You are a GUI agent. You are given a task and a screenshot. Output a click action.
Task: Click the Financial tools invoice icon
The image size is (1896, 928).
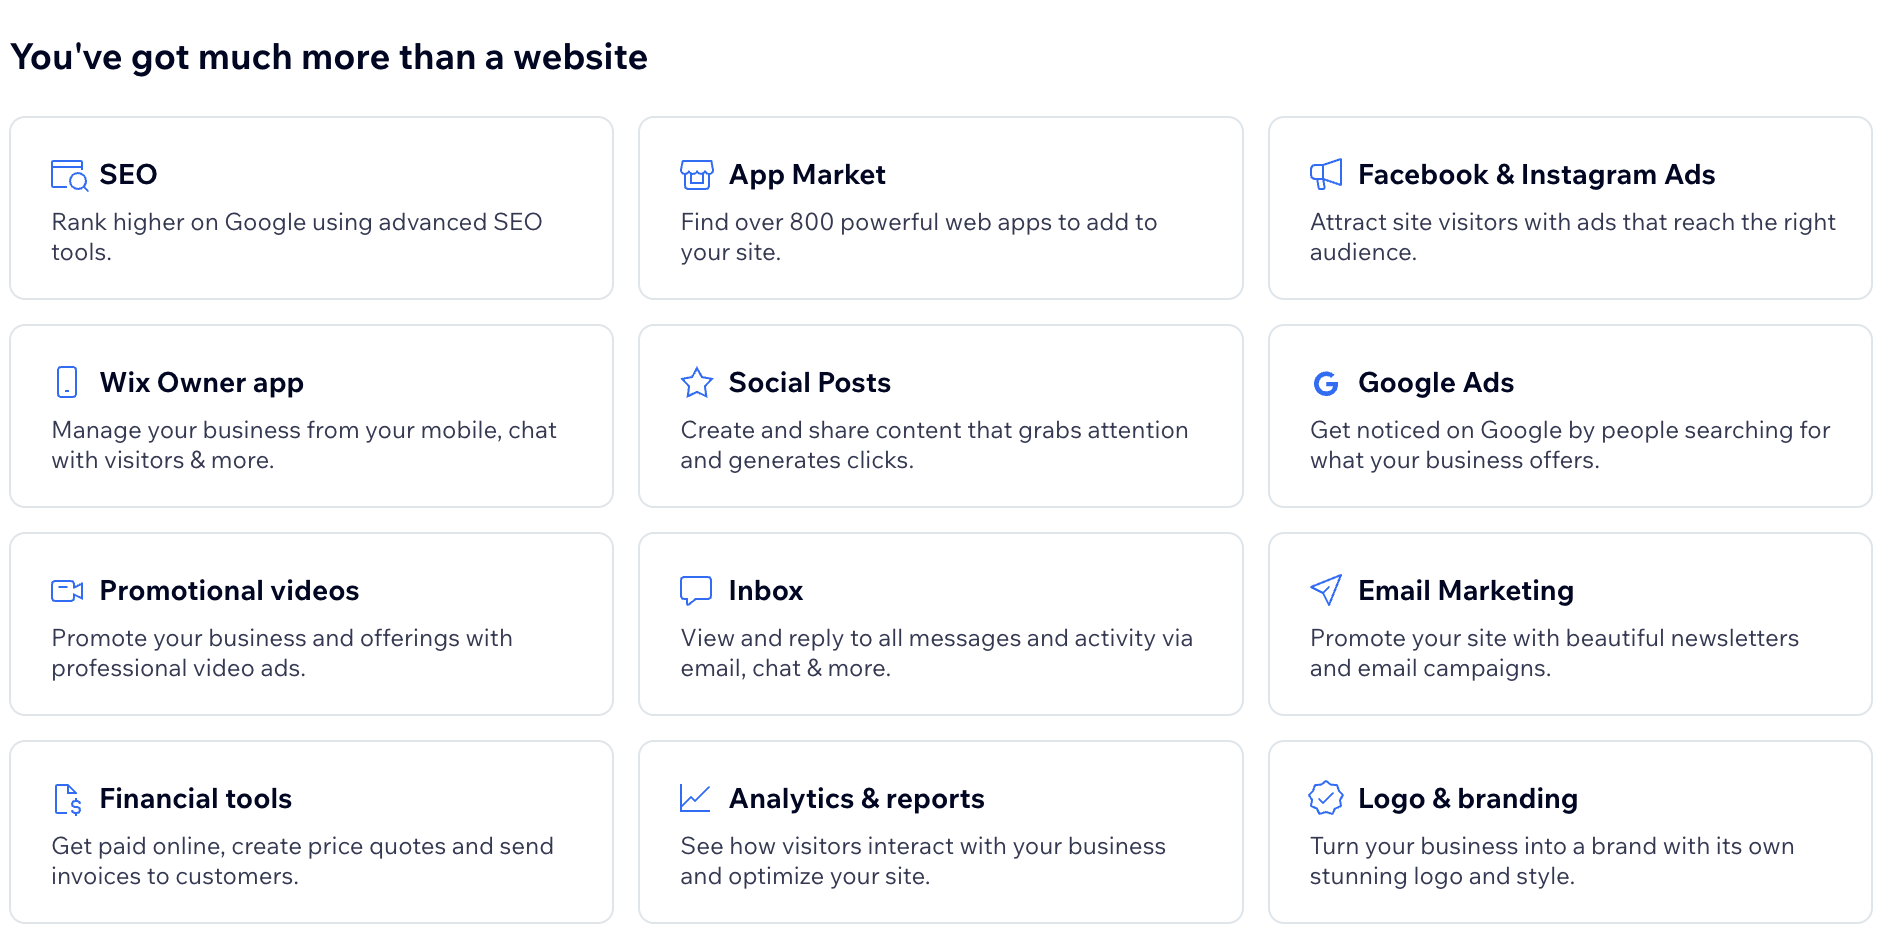click(67, 799)
